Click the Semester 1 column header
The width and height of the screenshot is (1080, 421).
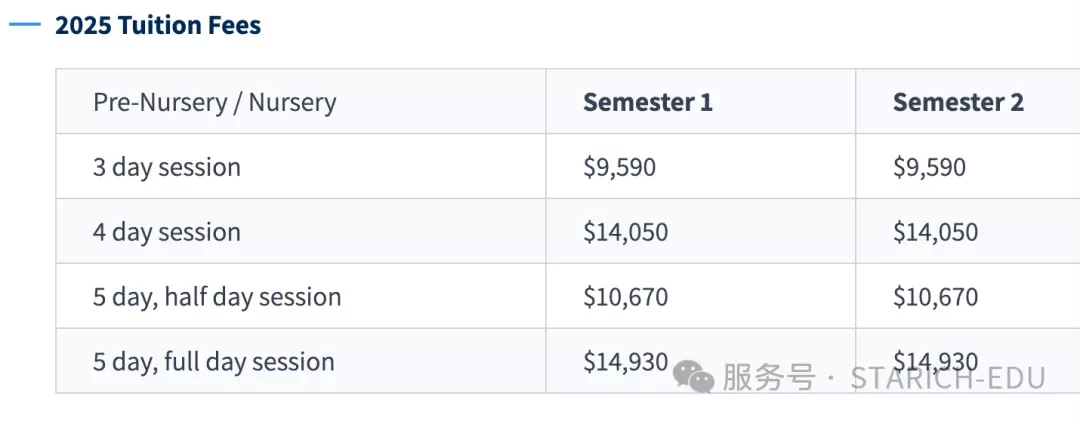pos(647,103)
